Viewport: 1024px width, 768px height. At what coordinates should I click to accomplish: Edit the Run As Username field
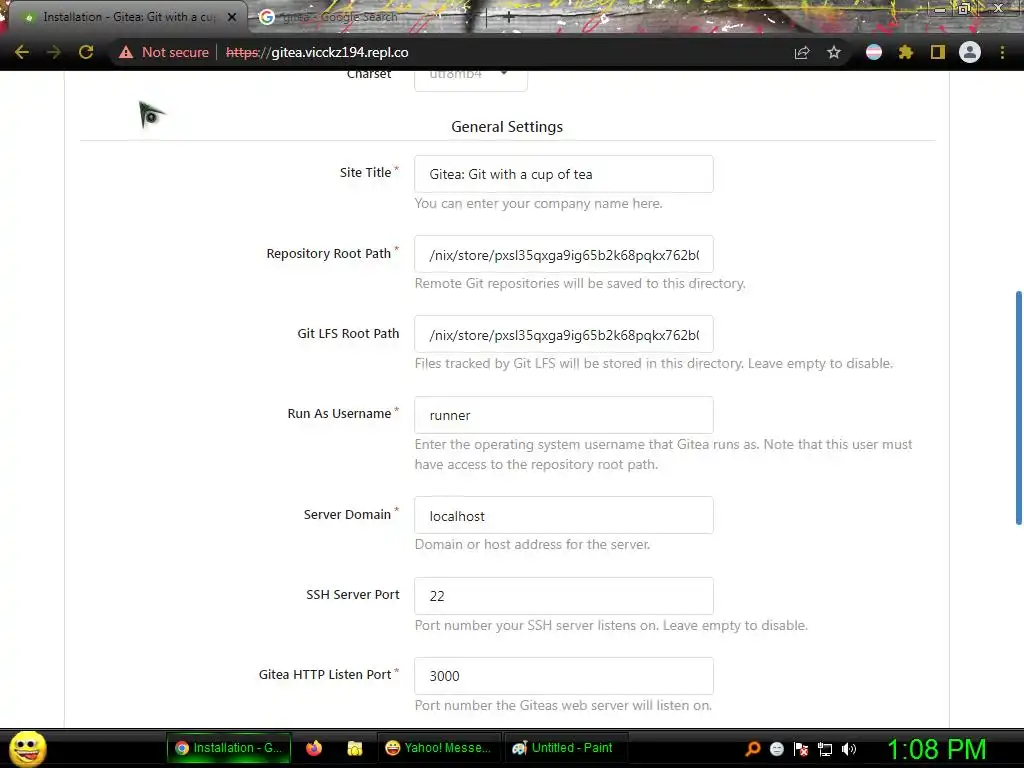point(564,415)
